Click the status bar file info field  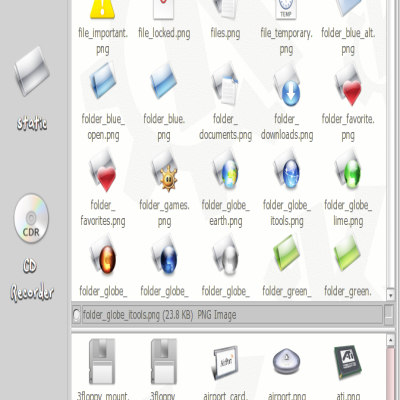tap(232, 314)
